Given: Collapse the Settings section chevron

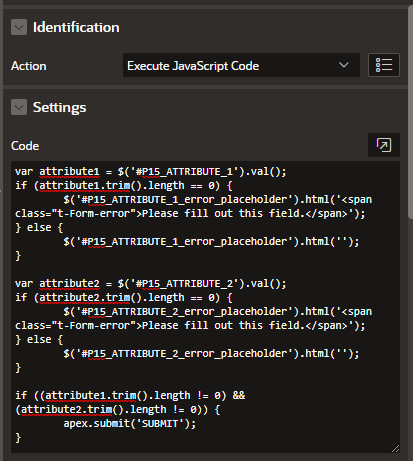Looking at the screenshot, I should pos(19,107).
